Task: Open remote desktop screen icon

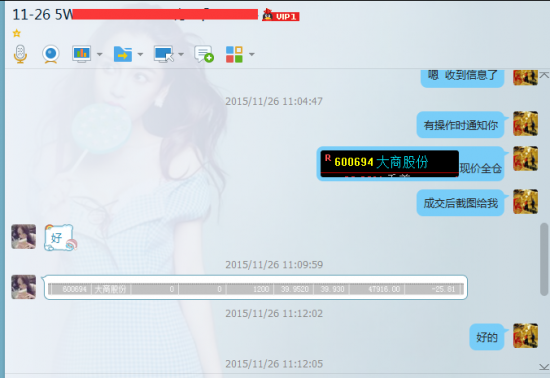Action: (164, 54)
